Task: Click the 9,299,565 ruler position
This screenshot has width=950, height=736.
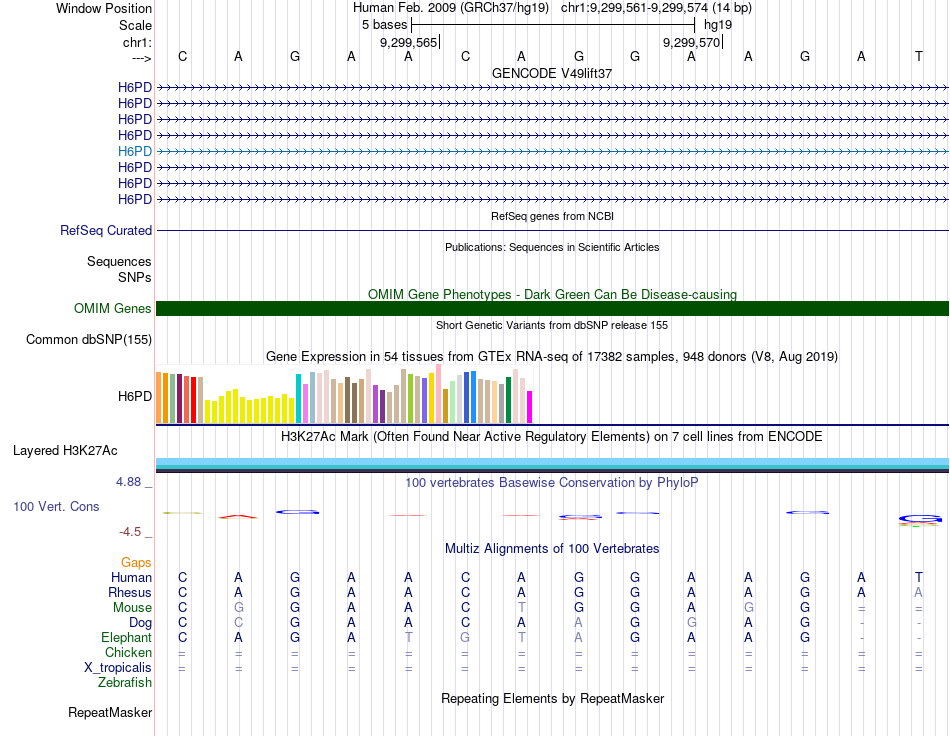Action: coord(408,43)
